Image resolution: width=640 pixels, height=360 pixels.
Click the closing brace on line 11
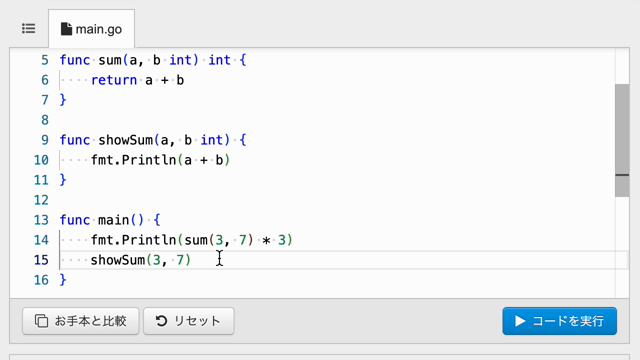tap(63, 180)
